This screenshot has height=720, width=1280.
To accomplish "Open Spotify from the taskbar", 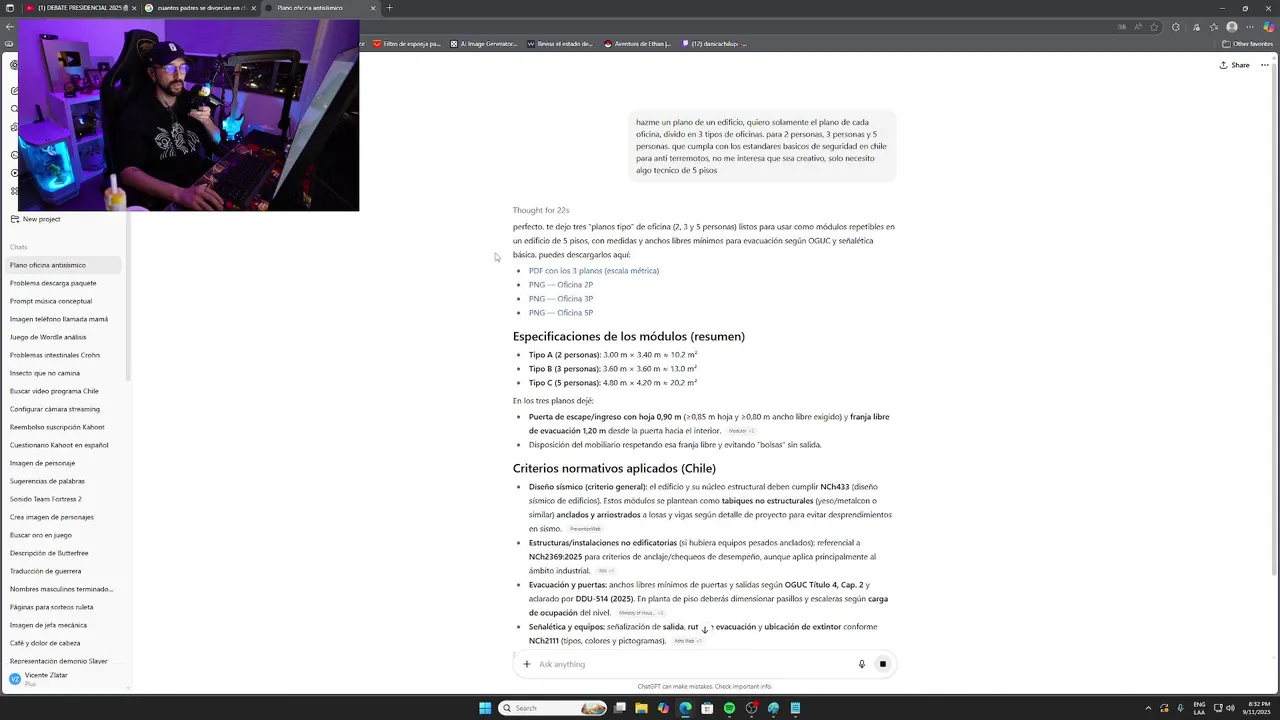I will pos(729,708).
